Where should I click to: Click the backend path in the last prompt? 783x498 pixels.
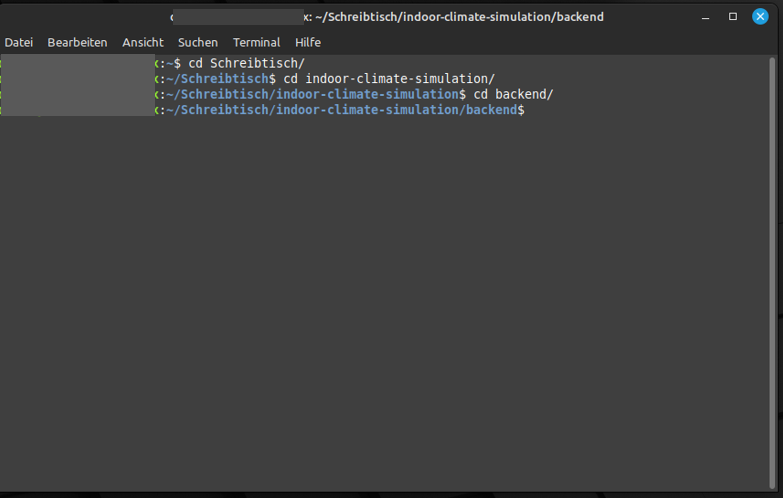point(340,109)
